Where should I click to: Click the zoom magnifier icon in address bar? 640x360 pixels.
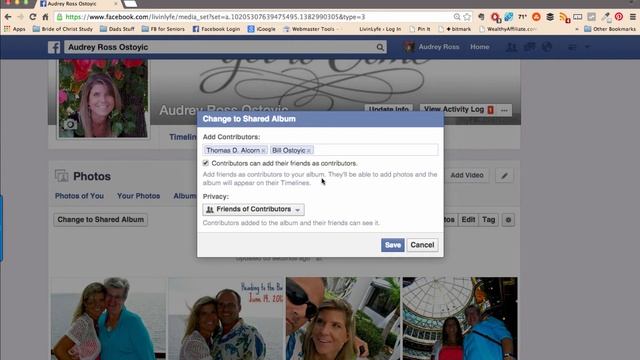457,17
